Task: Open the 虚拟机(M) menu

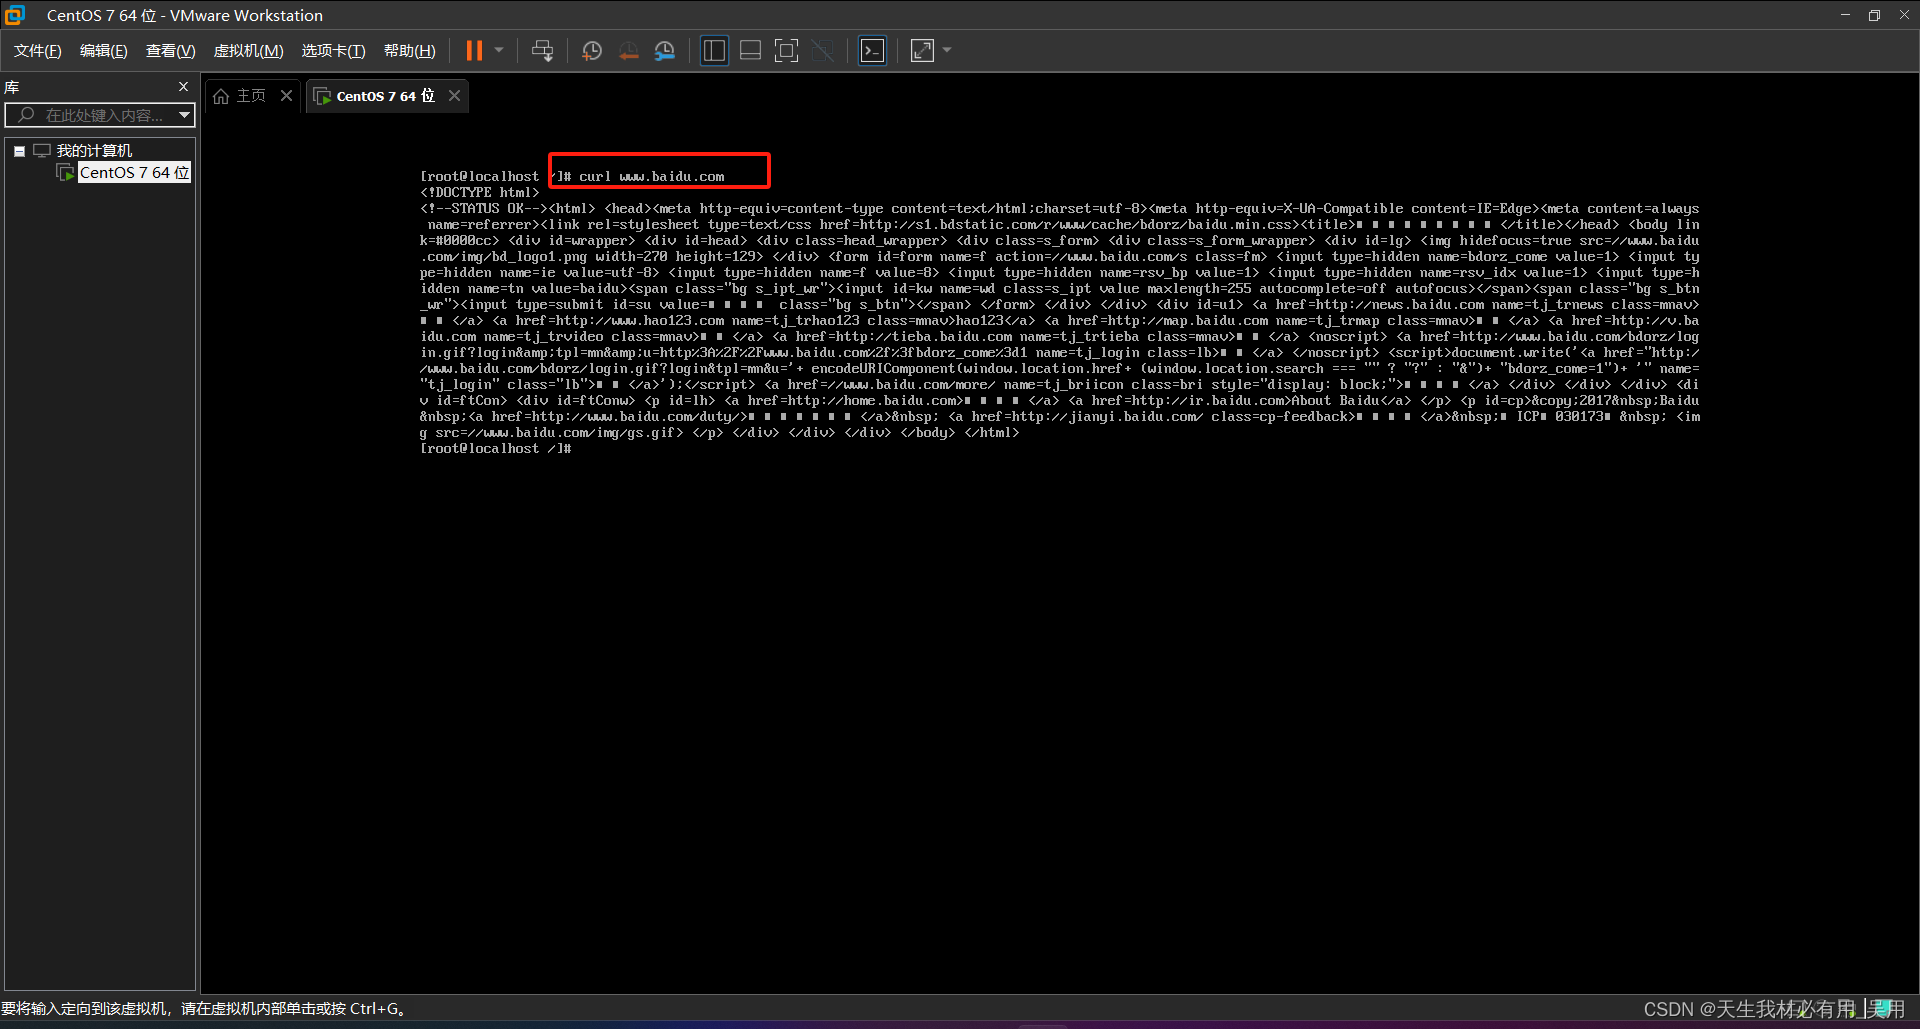Action: point(249,51)
